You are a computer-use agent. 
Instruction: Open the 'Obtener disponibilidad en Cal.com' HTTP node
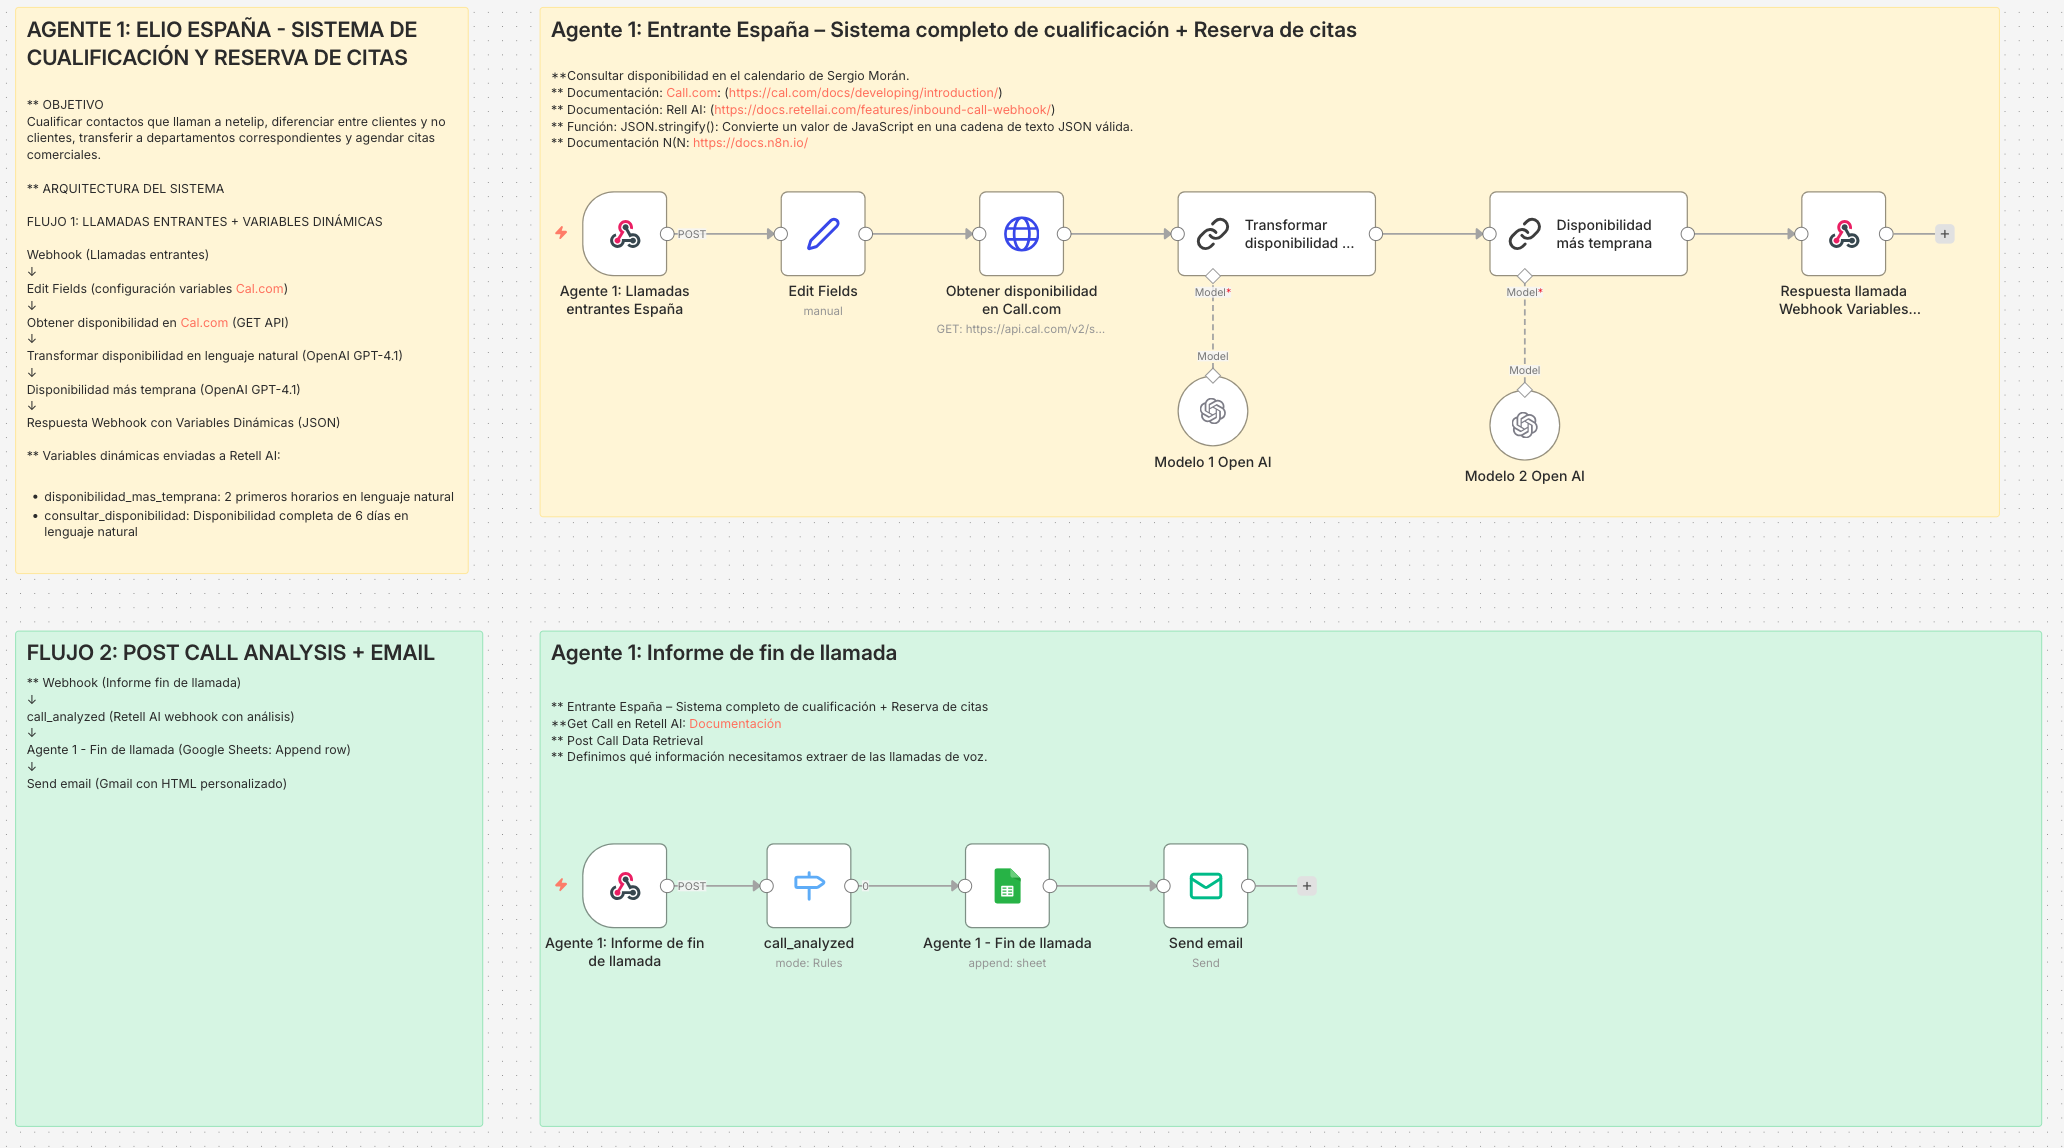point(1021,234)
